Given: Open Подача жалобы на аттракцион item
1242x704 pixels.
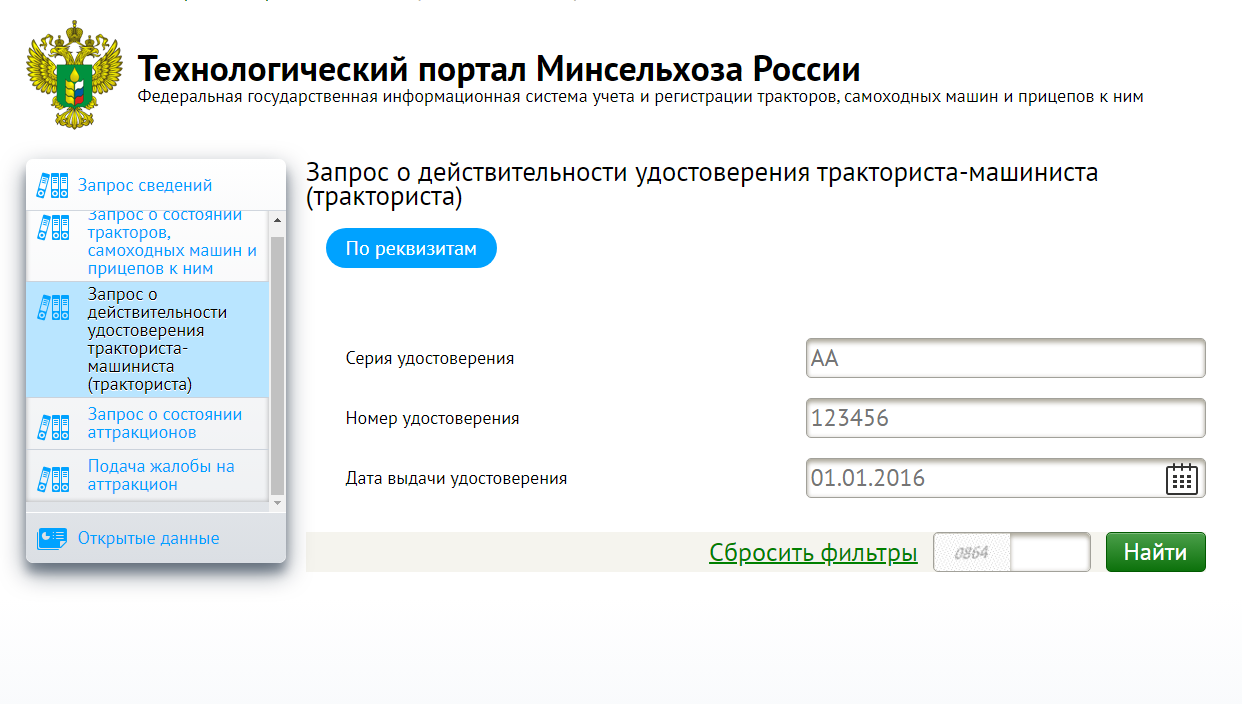Looking at the screenshot, I should click(x=161, y=475).
